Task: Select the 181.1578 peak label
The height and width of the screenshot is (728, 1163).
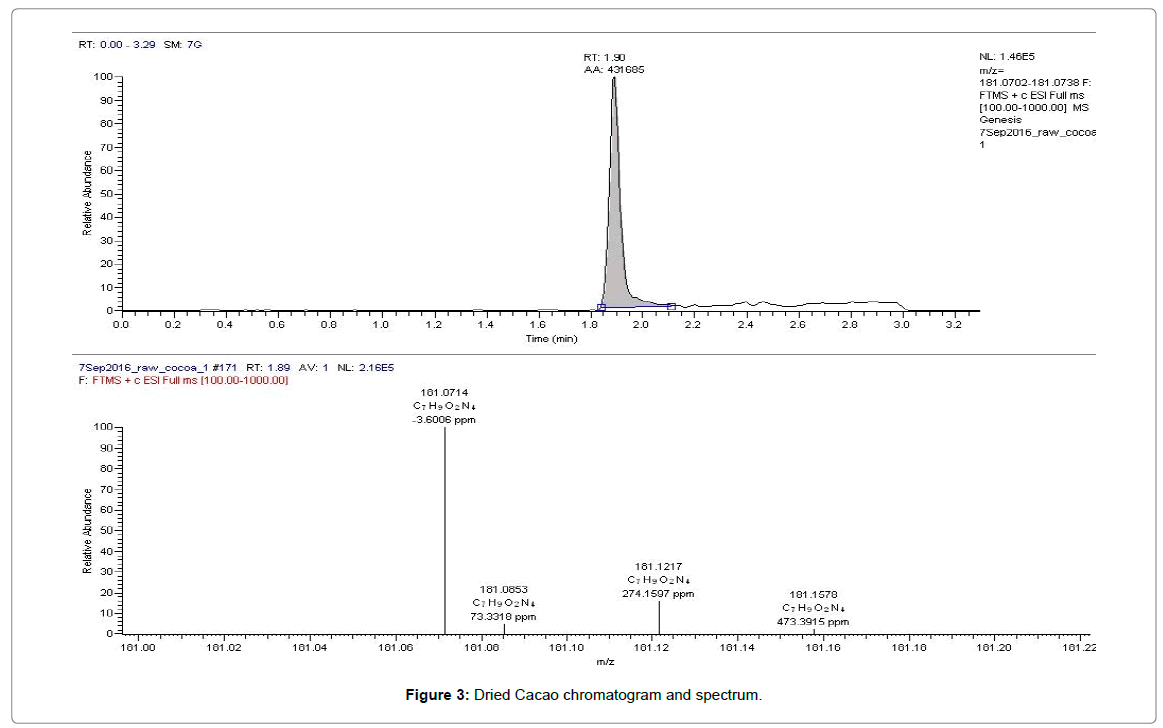Action: (813, 595)
